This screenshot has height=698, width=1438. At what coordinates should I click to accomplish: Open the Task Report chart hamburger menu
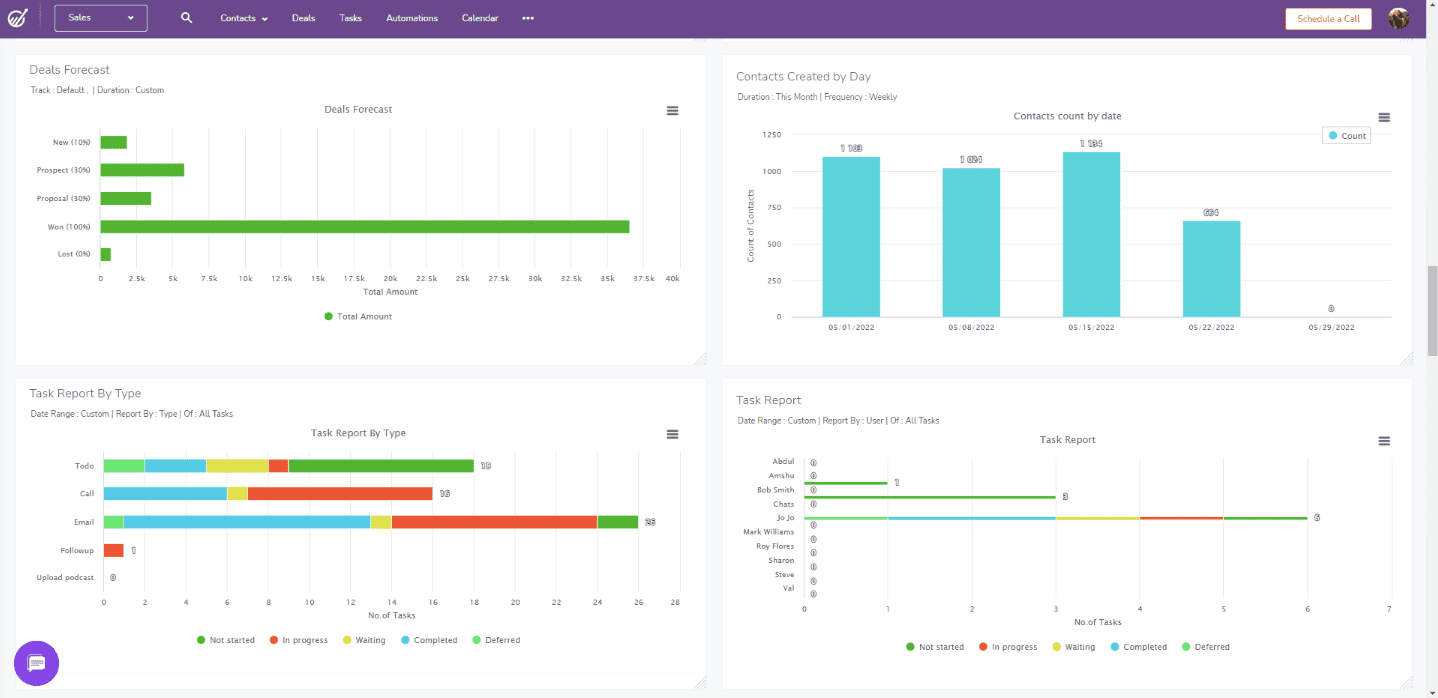point(1384,441)
